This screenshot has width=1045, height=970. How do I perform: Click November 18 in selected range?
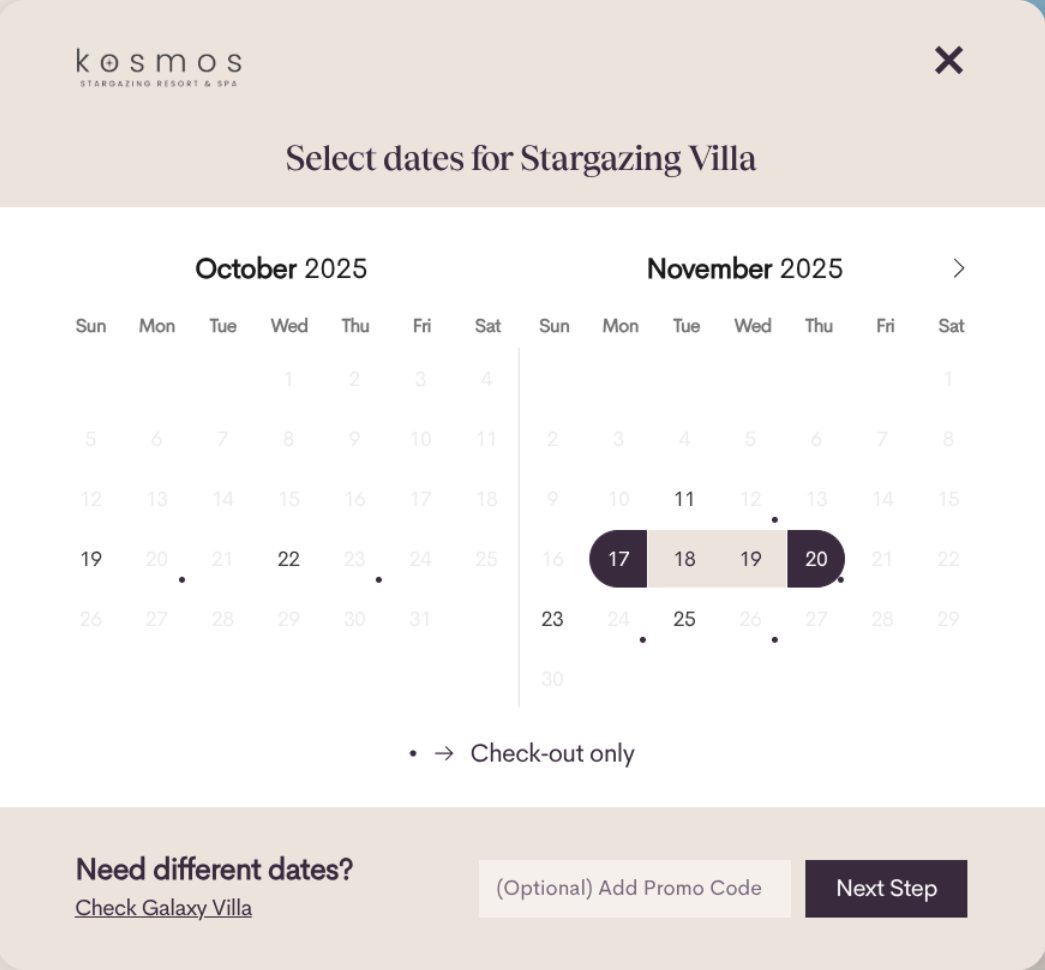tap(684, 559)
